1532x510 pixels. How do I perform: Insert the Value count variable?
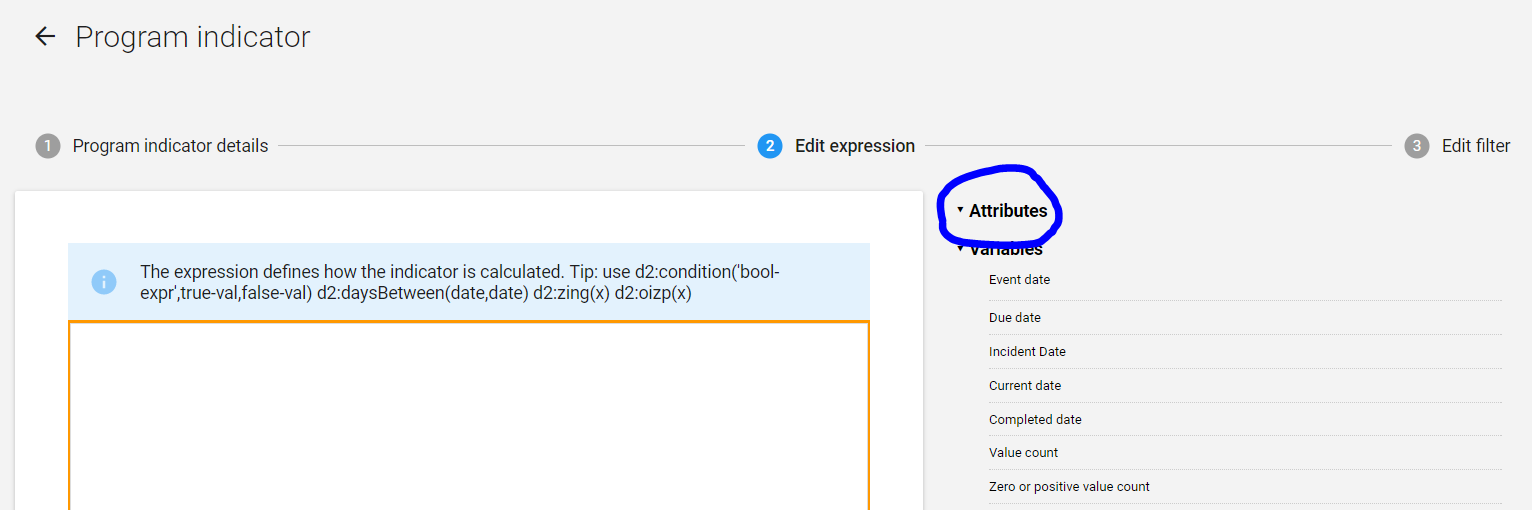[1023, 453]
